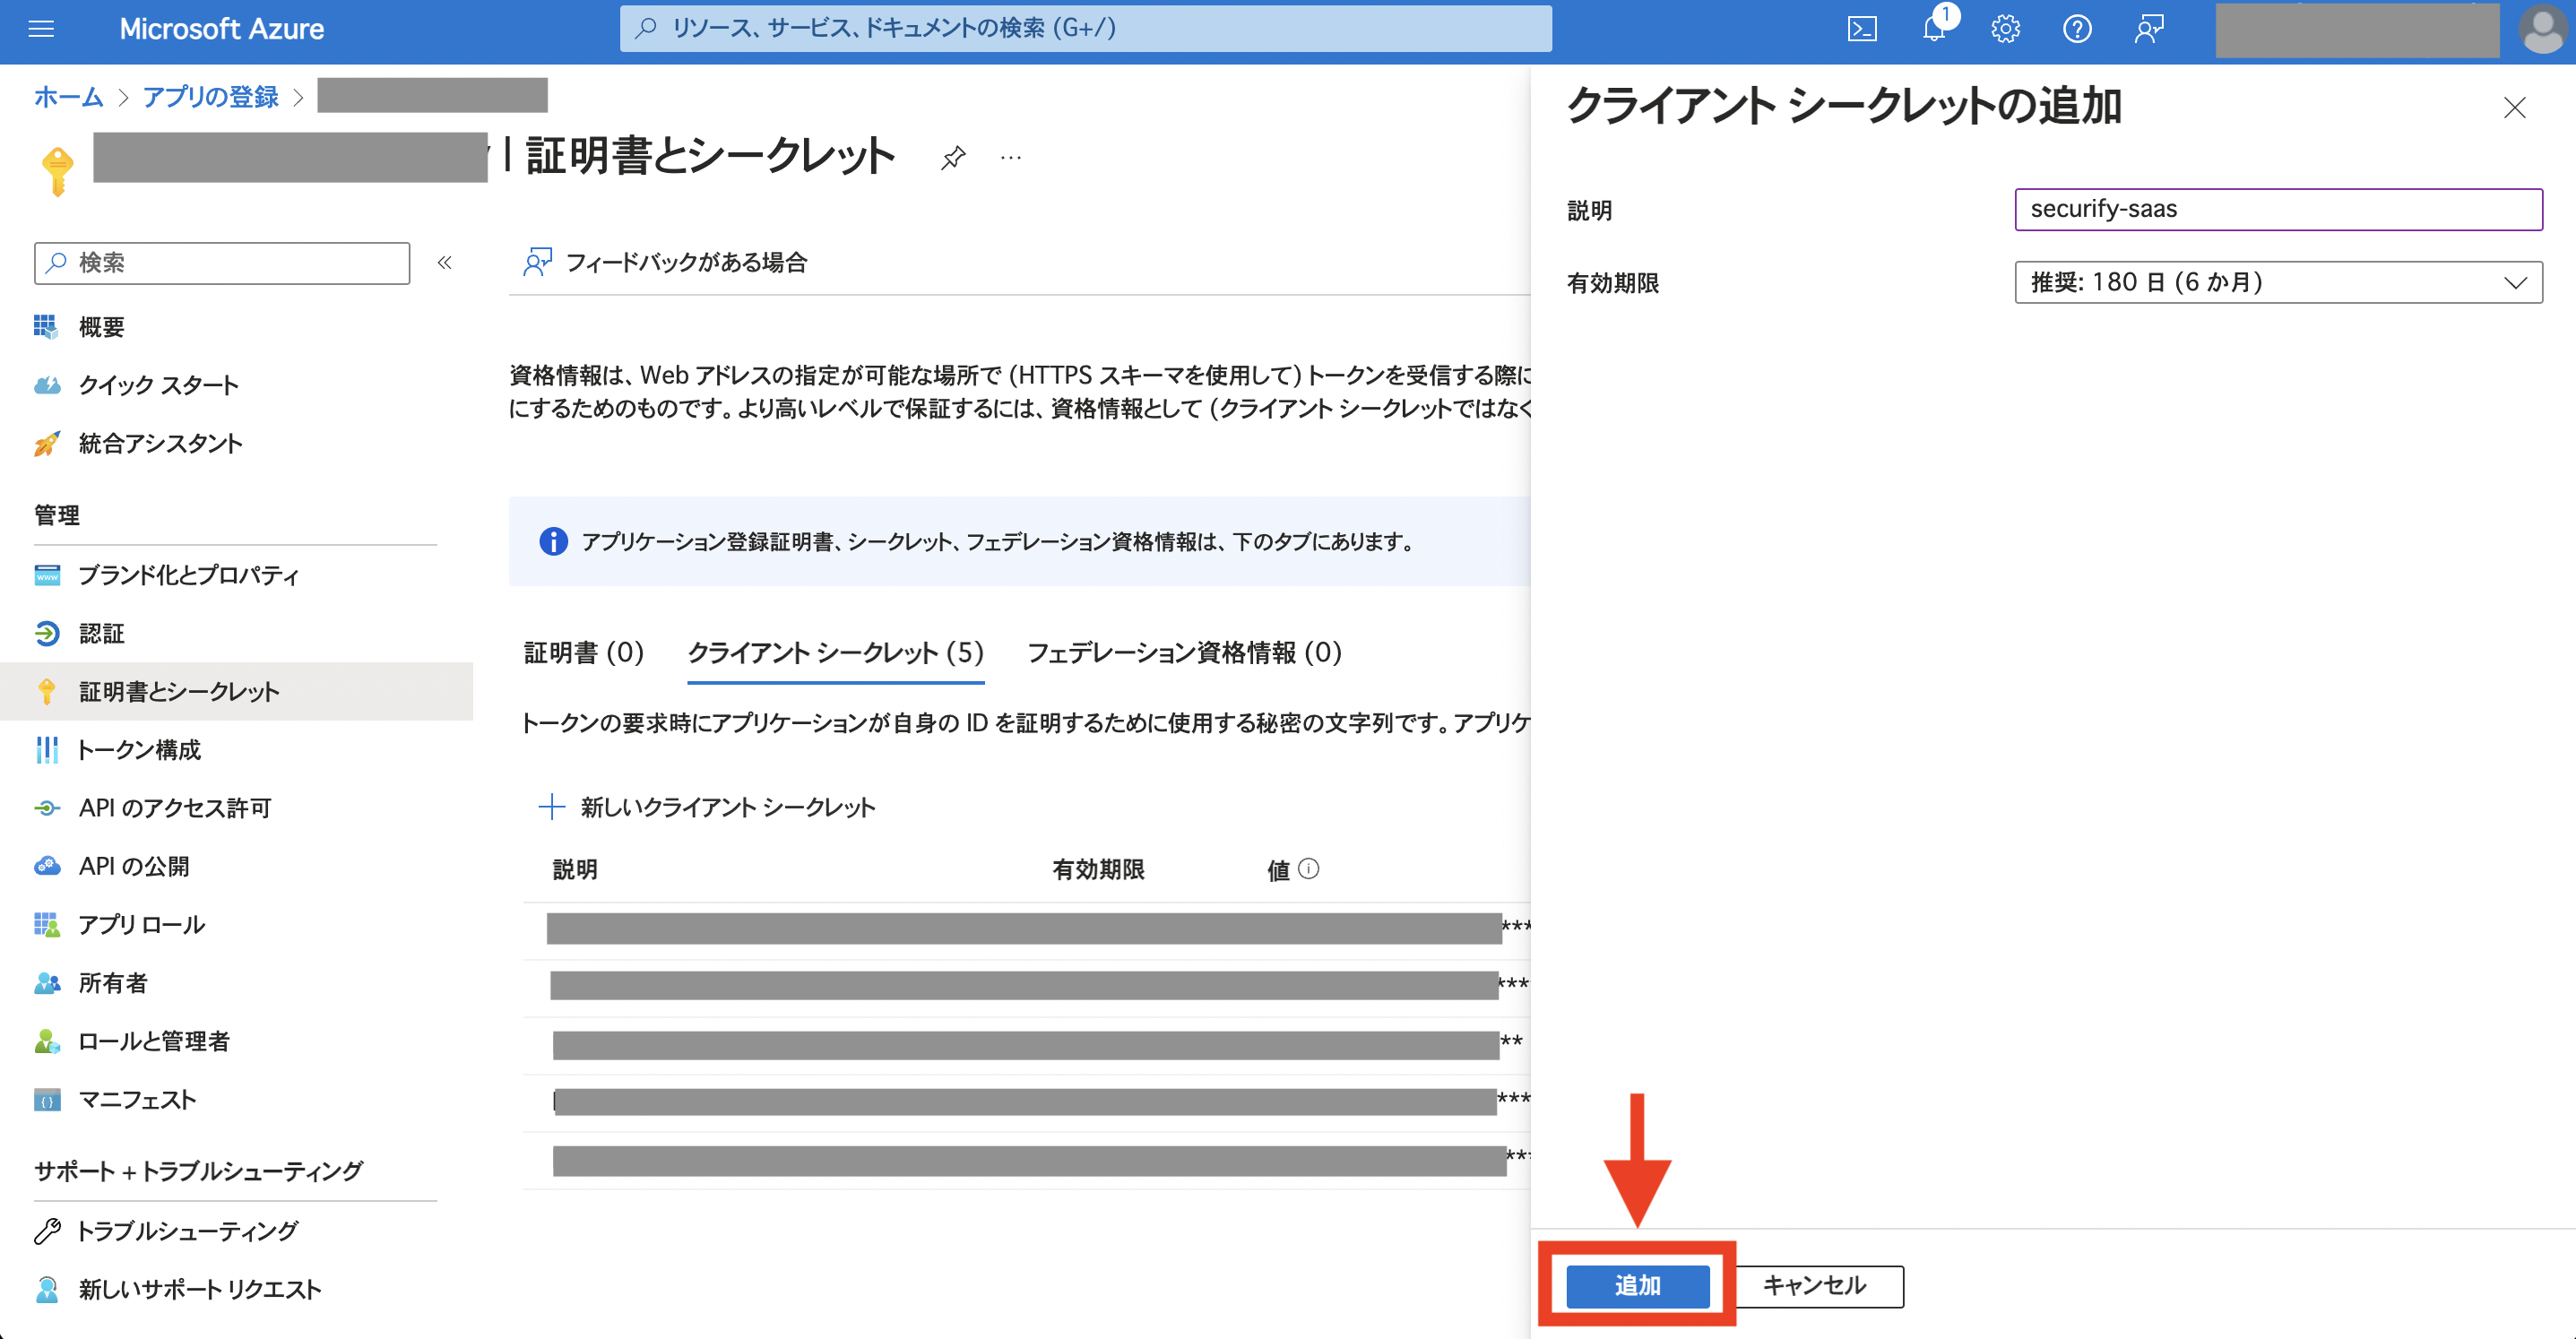Click the クイック スタート cloud icon
2576x1339 pixels.
click(46, 385)
